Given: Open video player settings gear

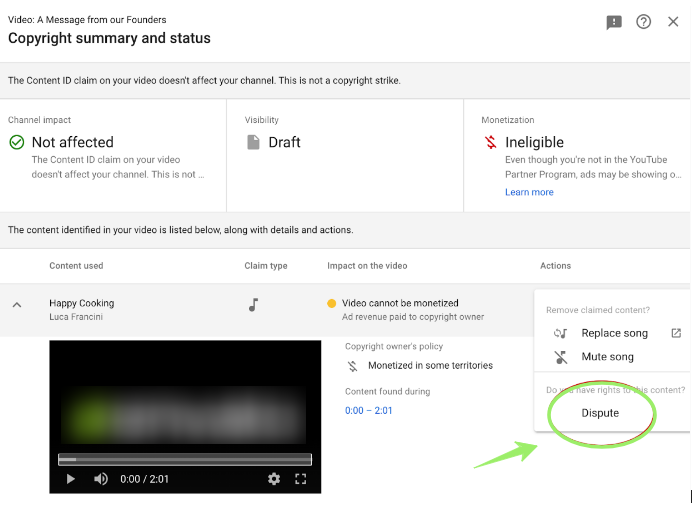Looking at the screenshot, I should (x=274, y=479).
